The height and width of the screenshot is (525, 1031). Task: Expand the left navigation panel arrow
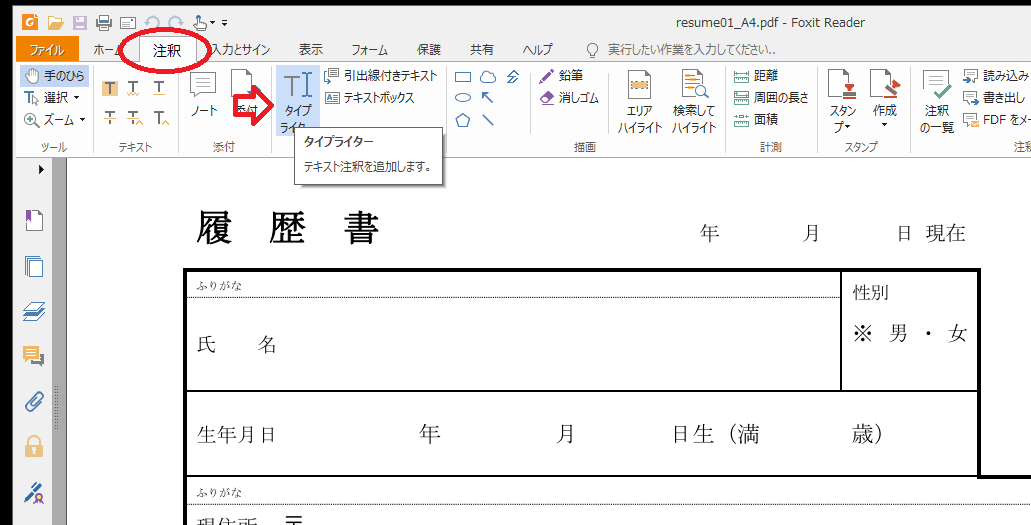[x=41, y=170]
